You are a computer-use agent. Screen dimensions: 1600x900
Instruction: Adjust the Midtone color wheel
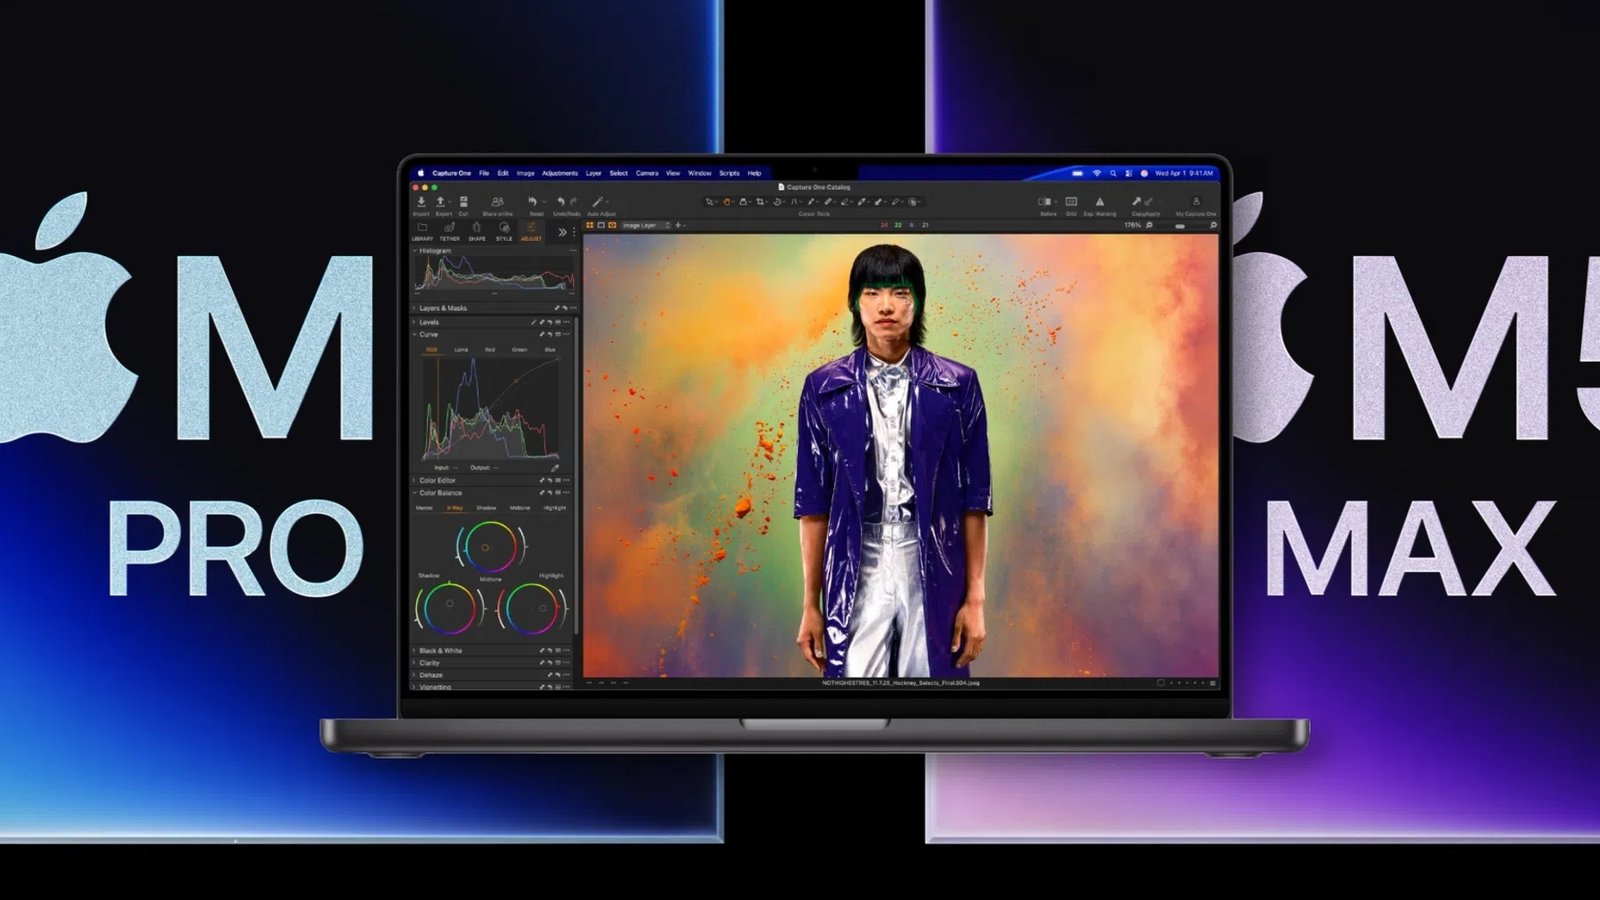click(486, 547)
